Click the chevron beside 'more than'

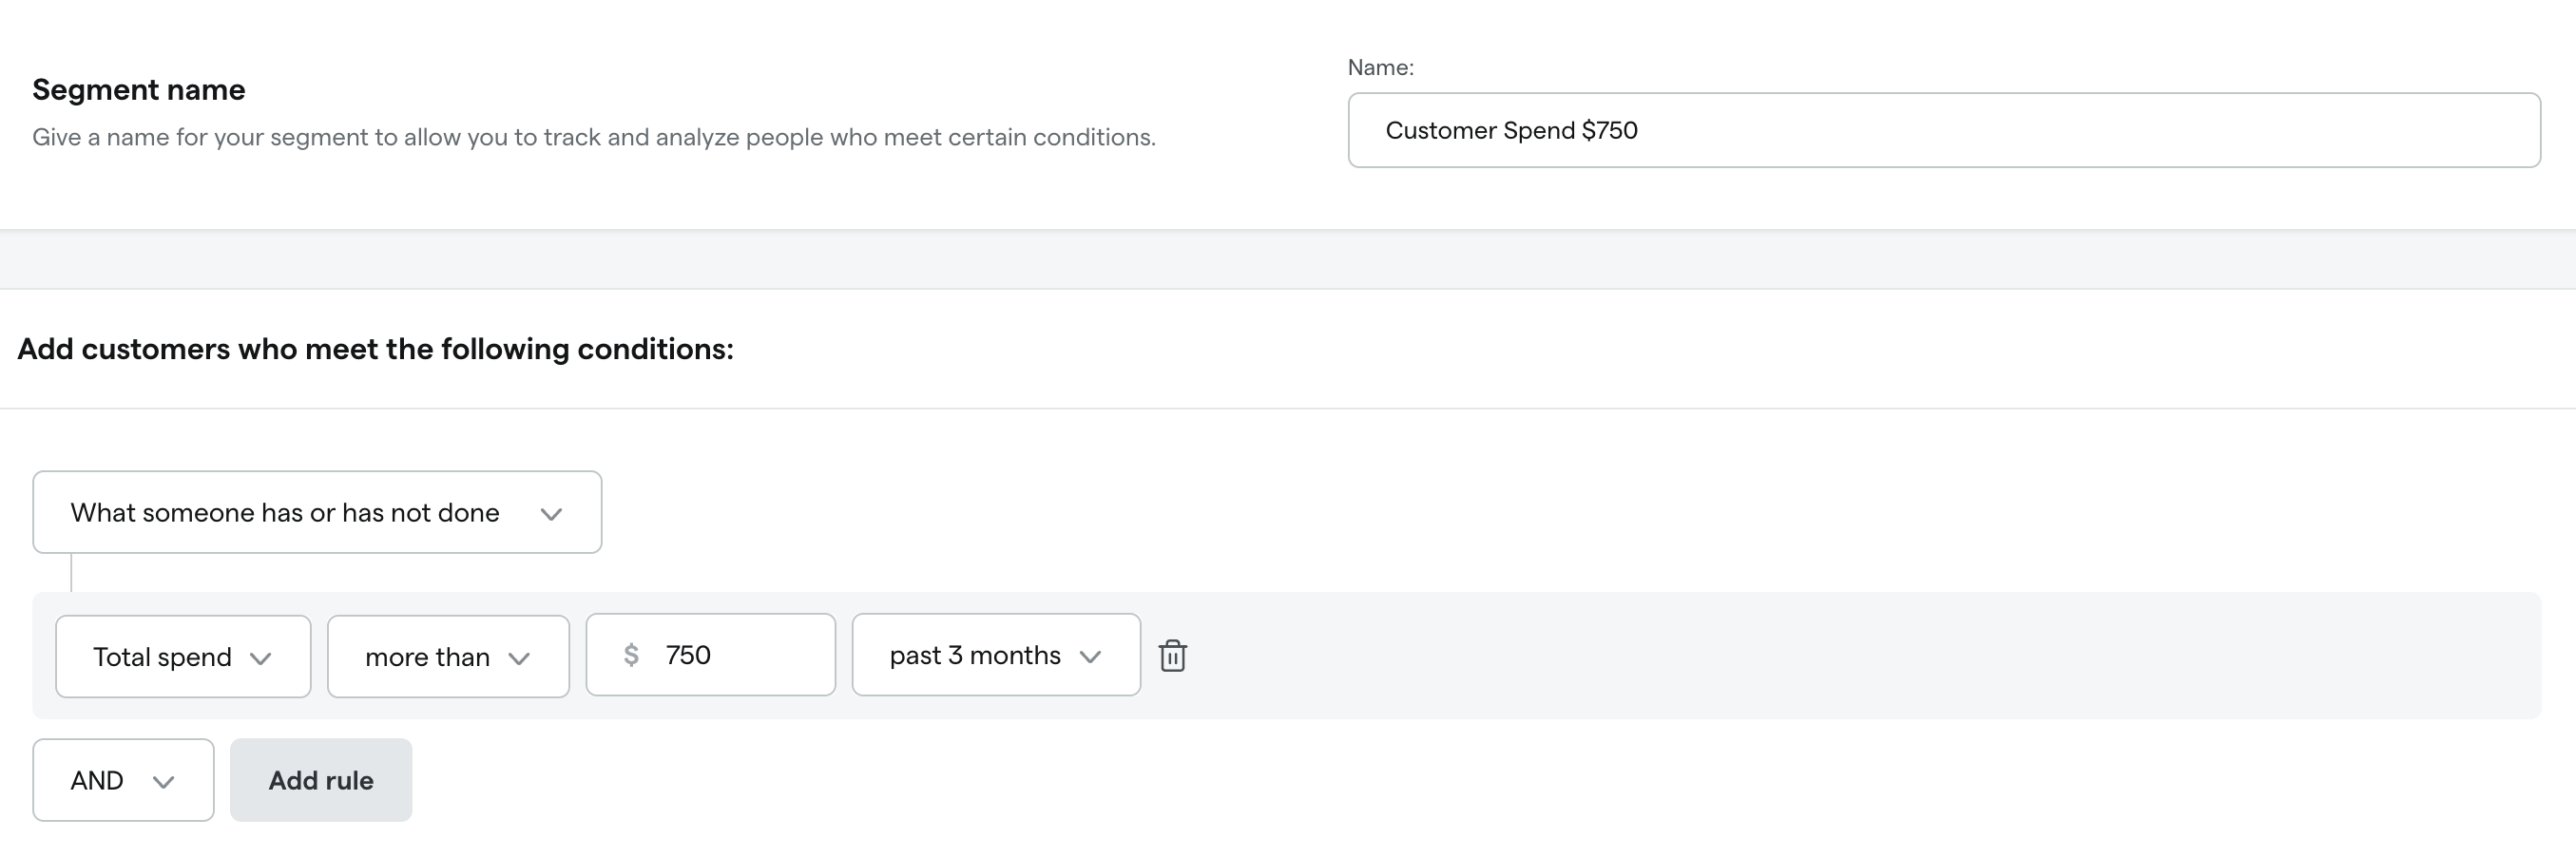(x=519, y=659)
